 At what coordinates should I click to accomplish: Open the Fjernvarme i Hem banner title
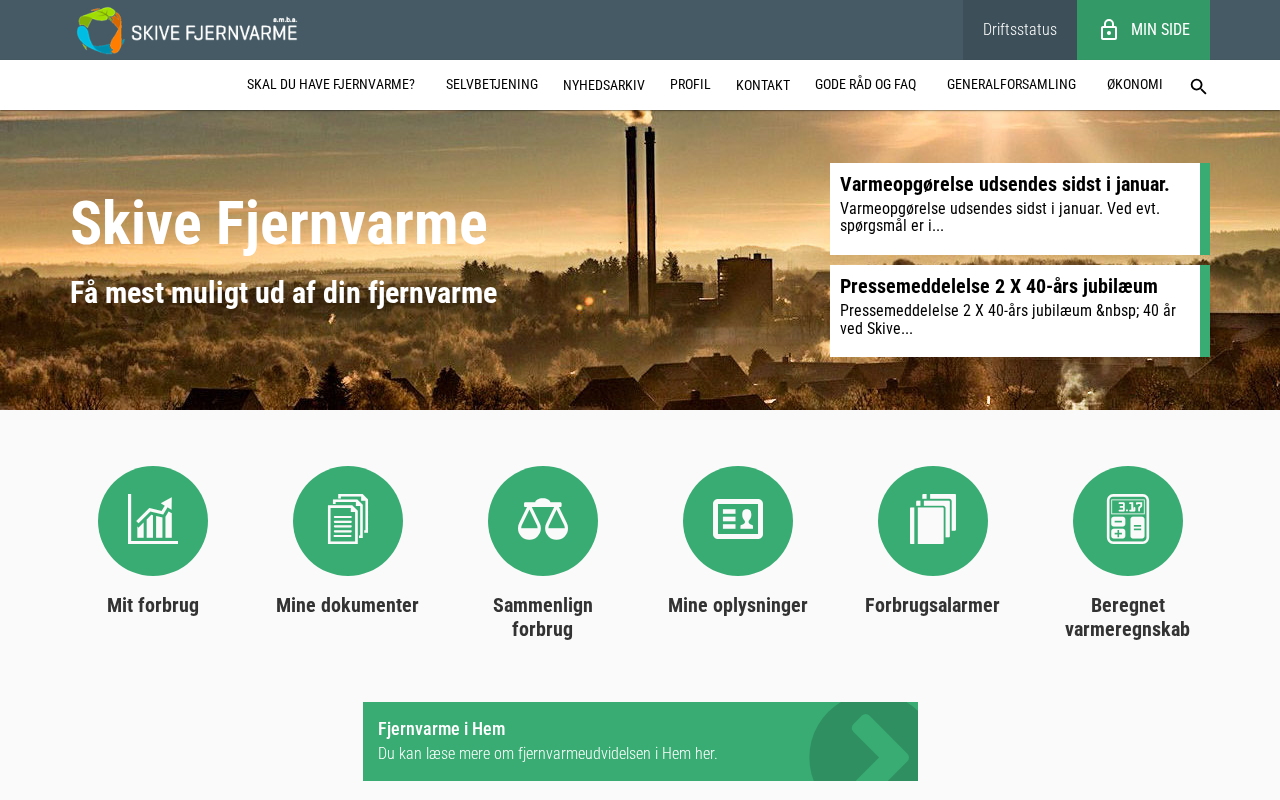(x=442, y=729)
